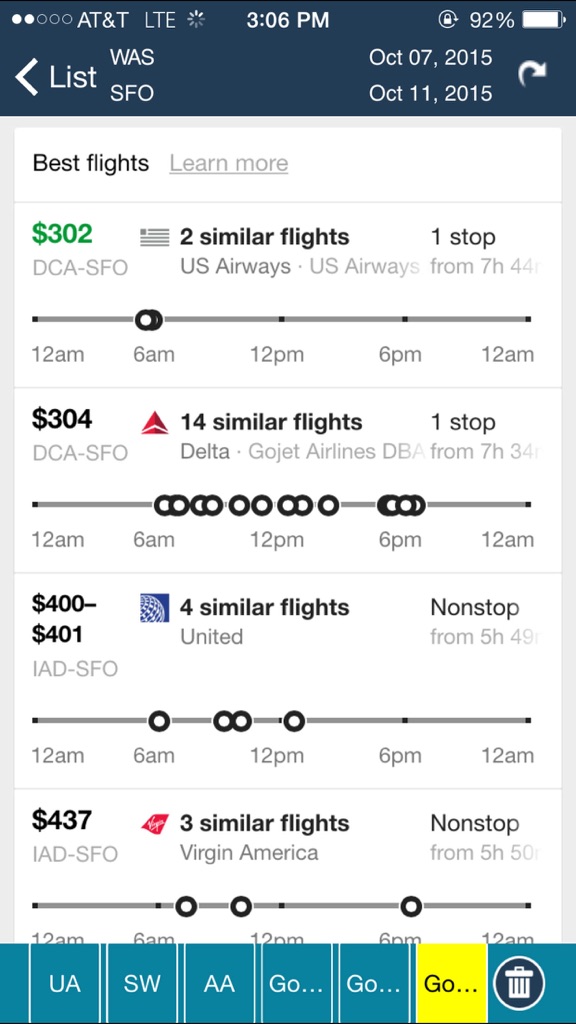Select the yellow highlighted Go… tab
576x1024 pixels.
point(451,984)
